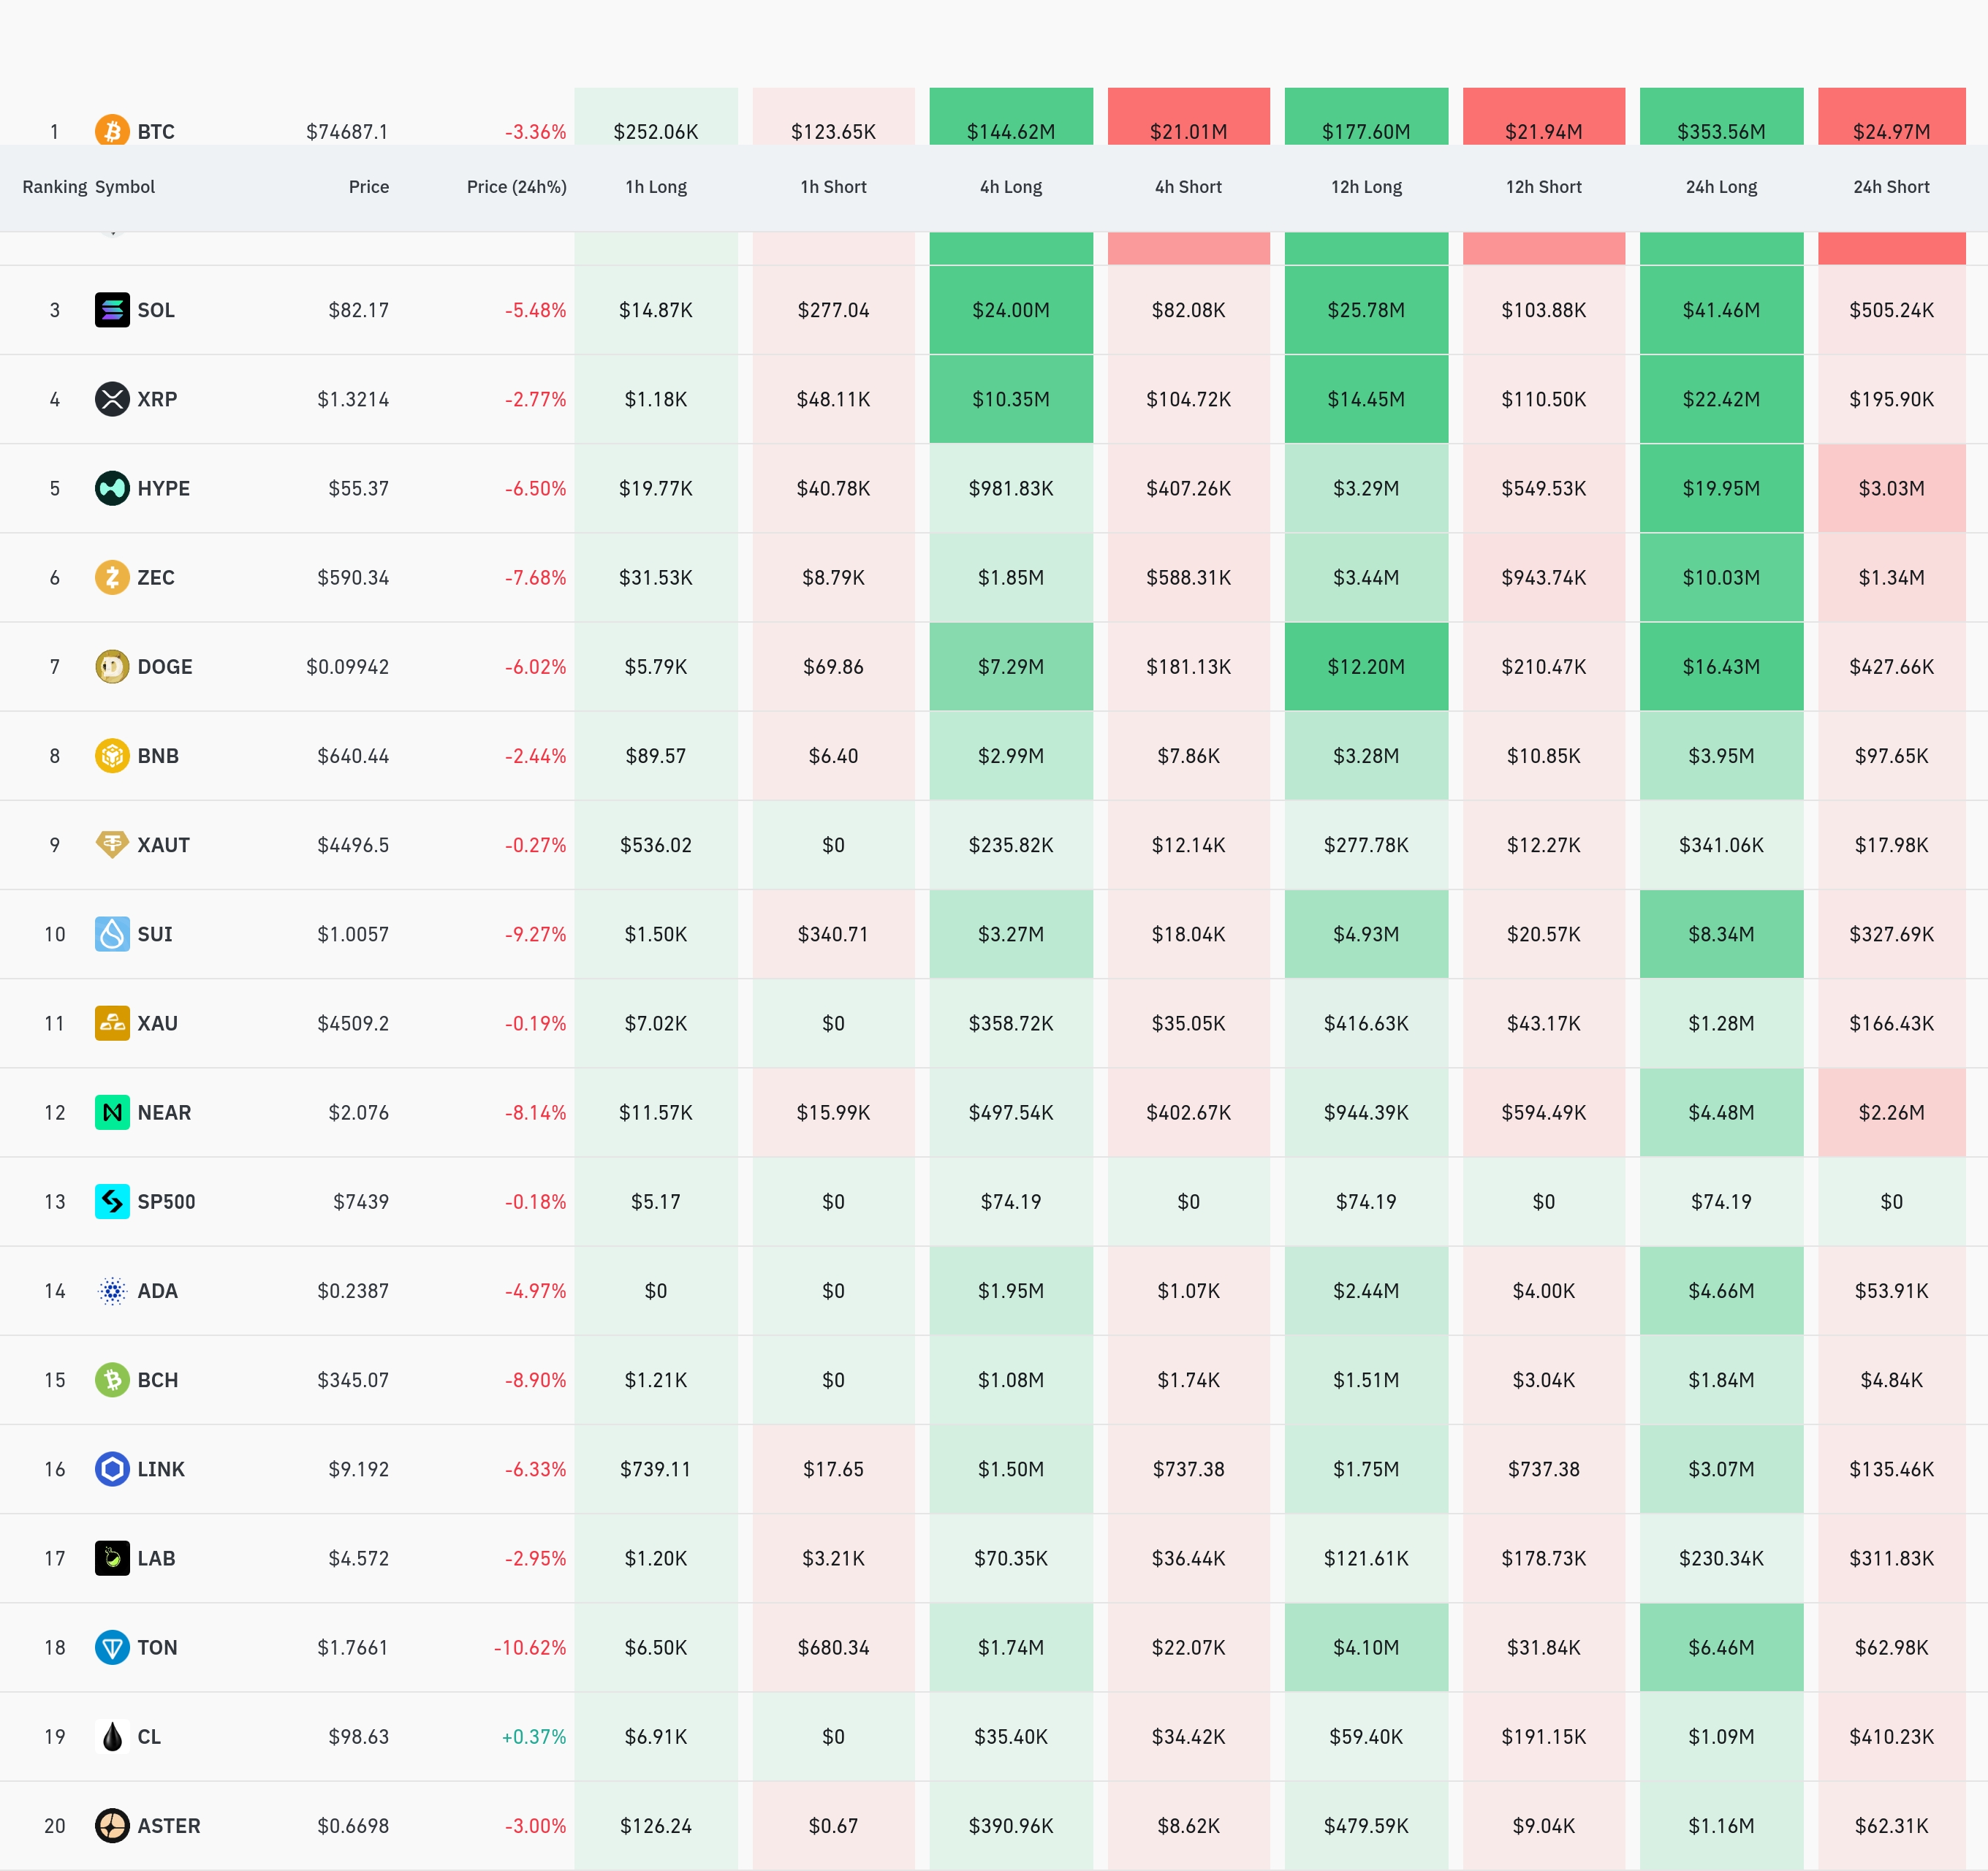Click the XAU gold bars icon

112,1023
